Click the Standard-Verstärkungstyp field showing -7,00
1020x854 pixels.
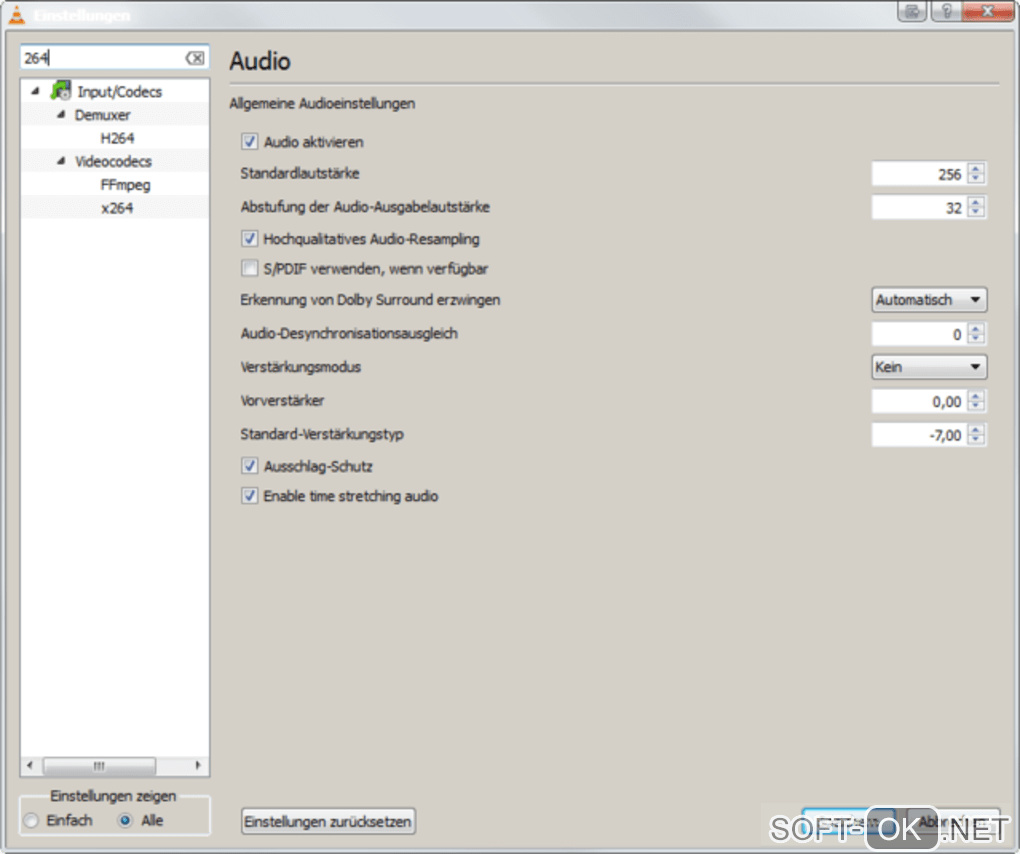coord(919,435)
